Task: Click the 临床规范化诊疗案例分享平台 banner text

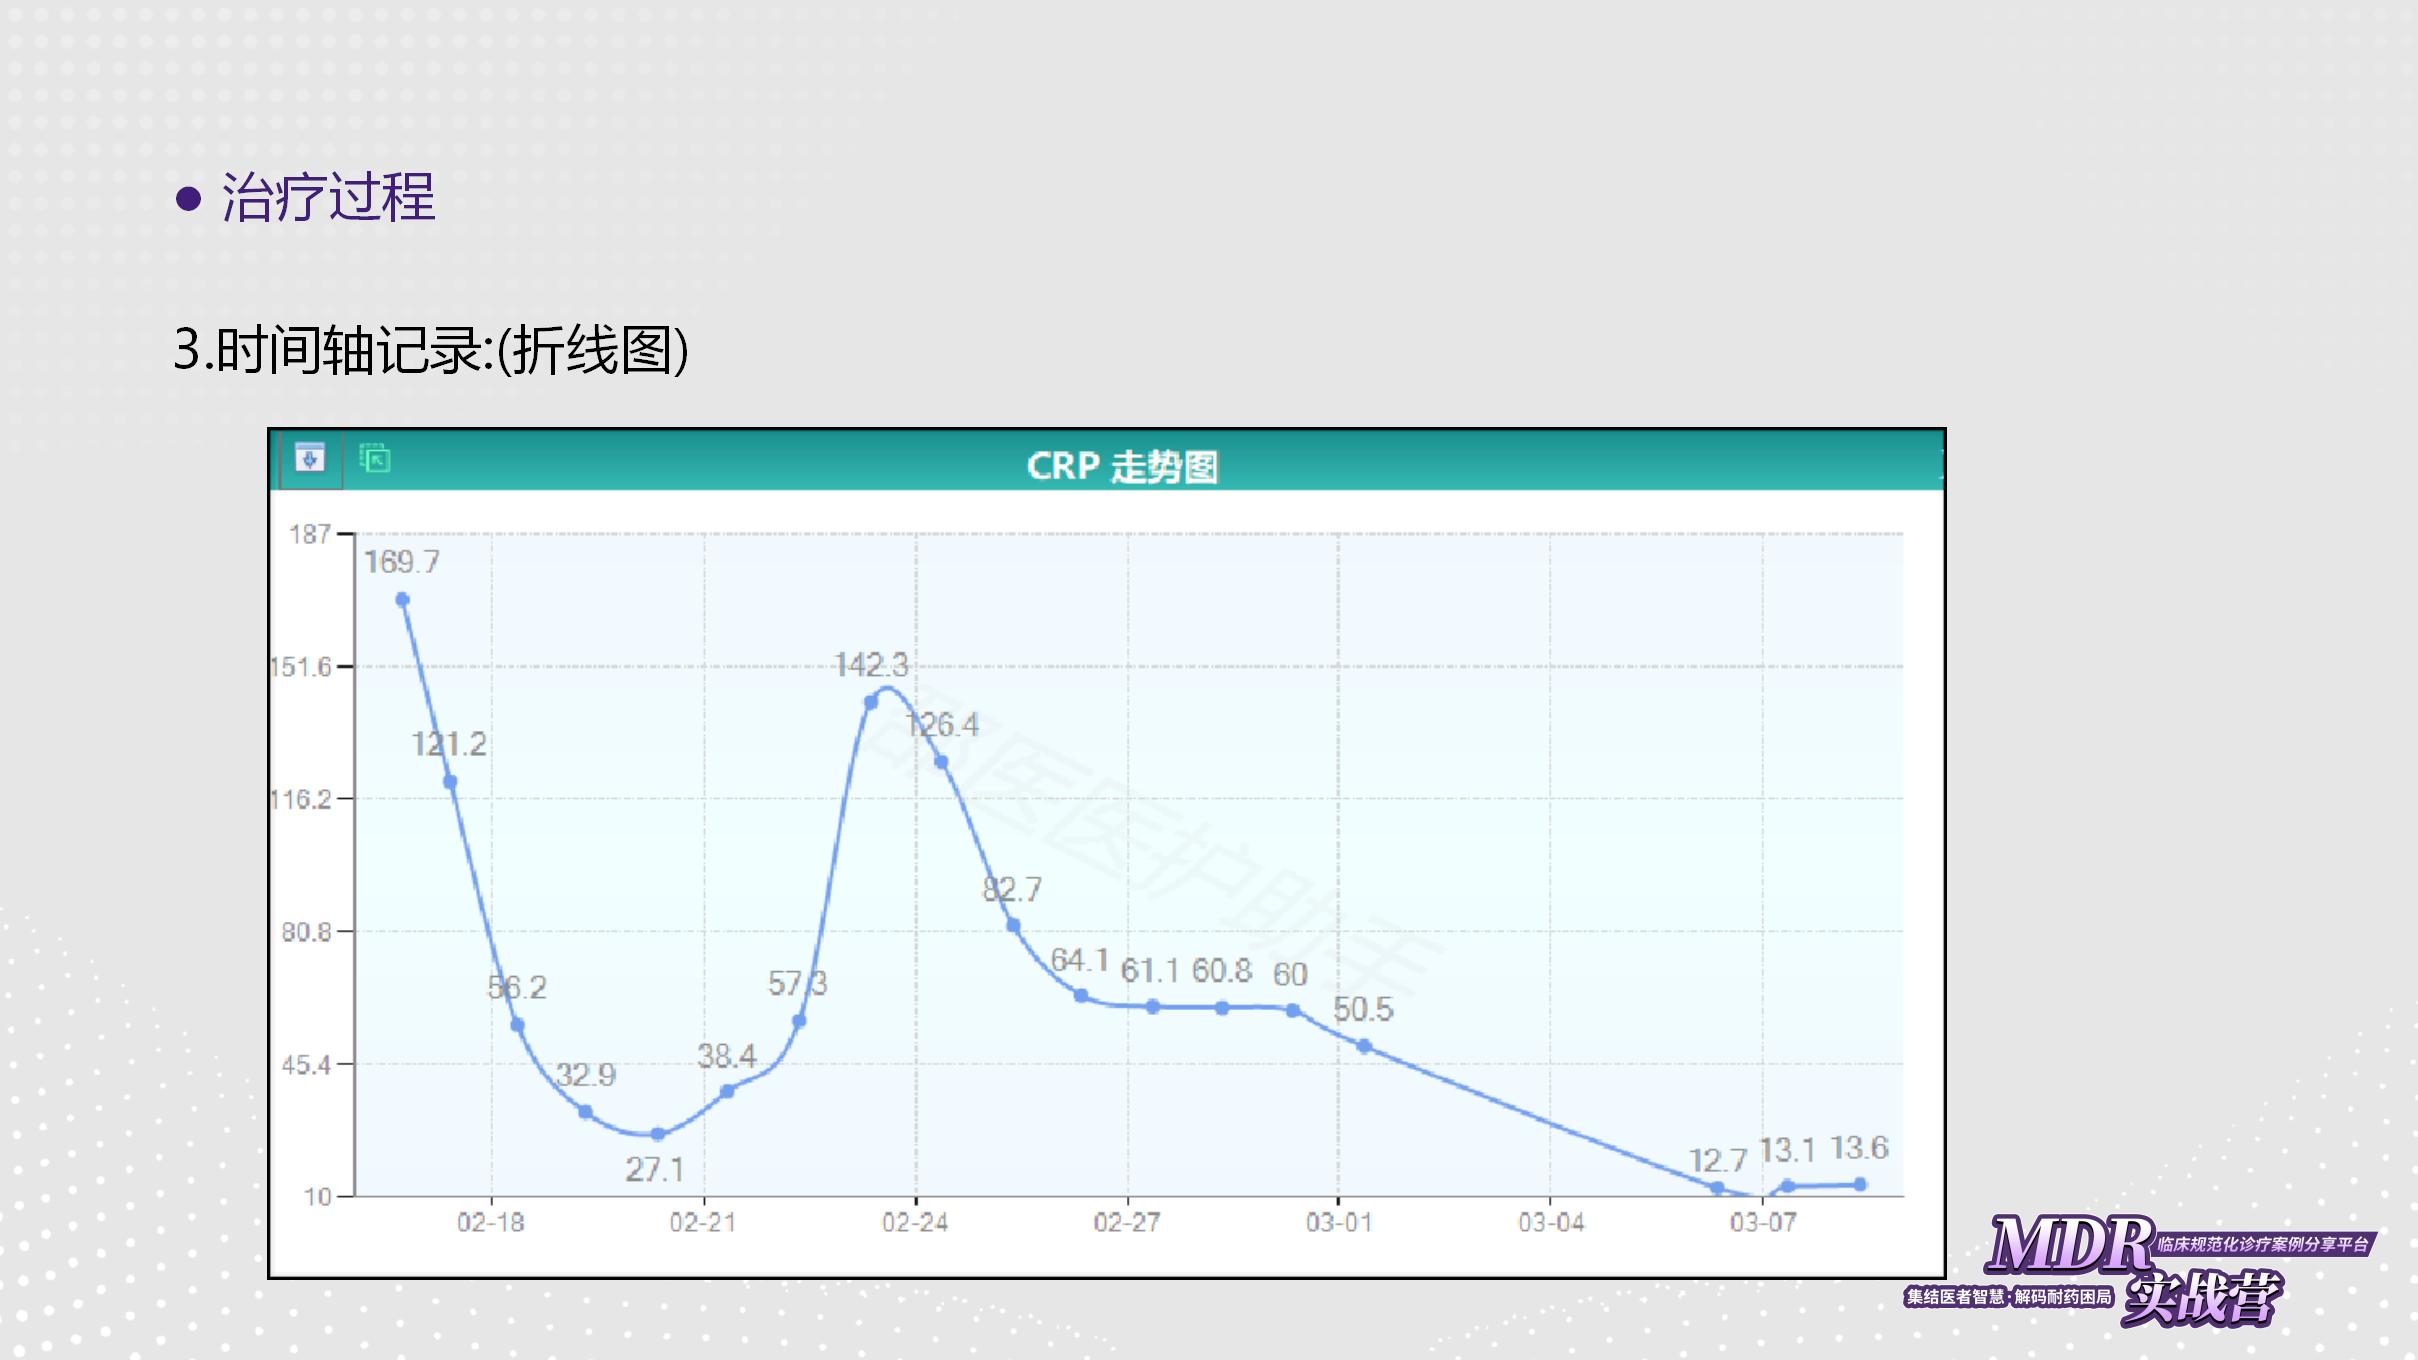Action: 2262,1244
